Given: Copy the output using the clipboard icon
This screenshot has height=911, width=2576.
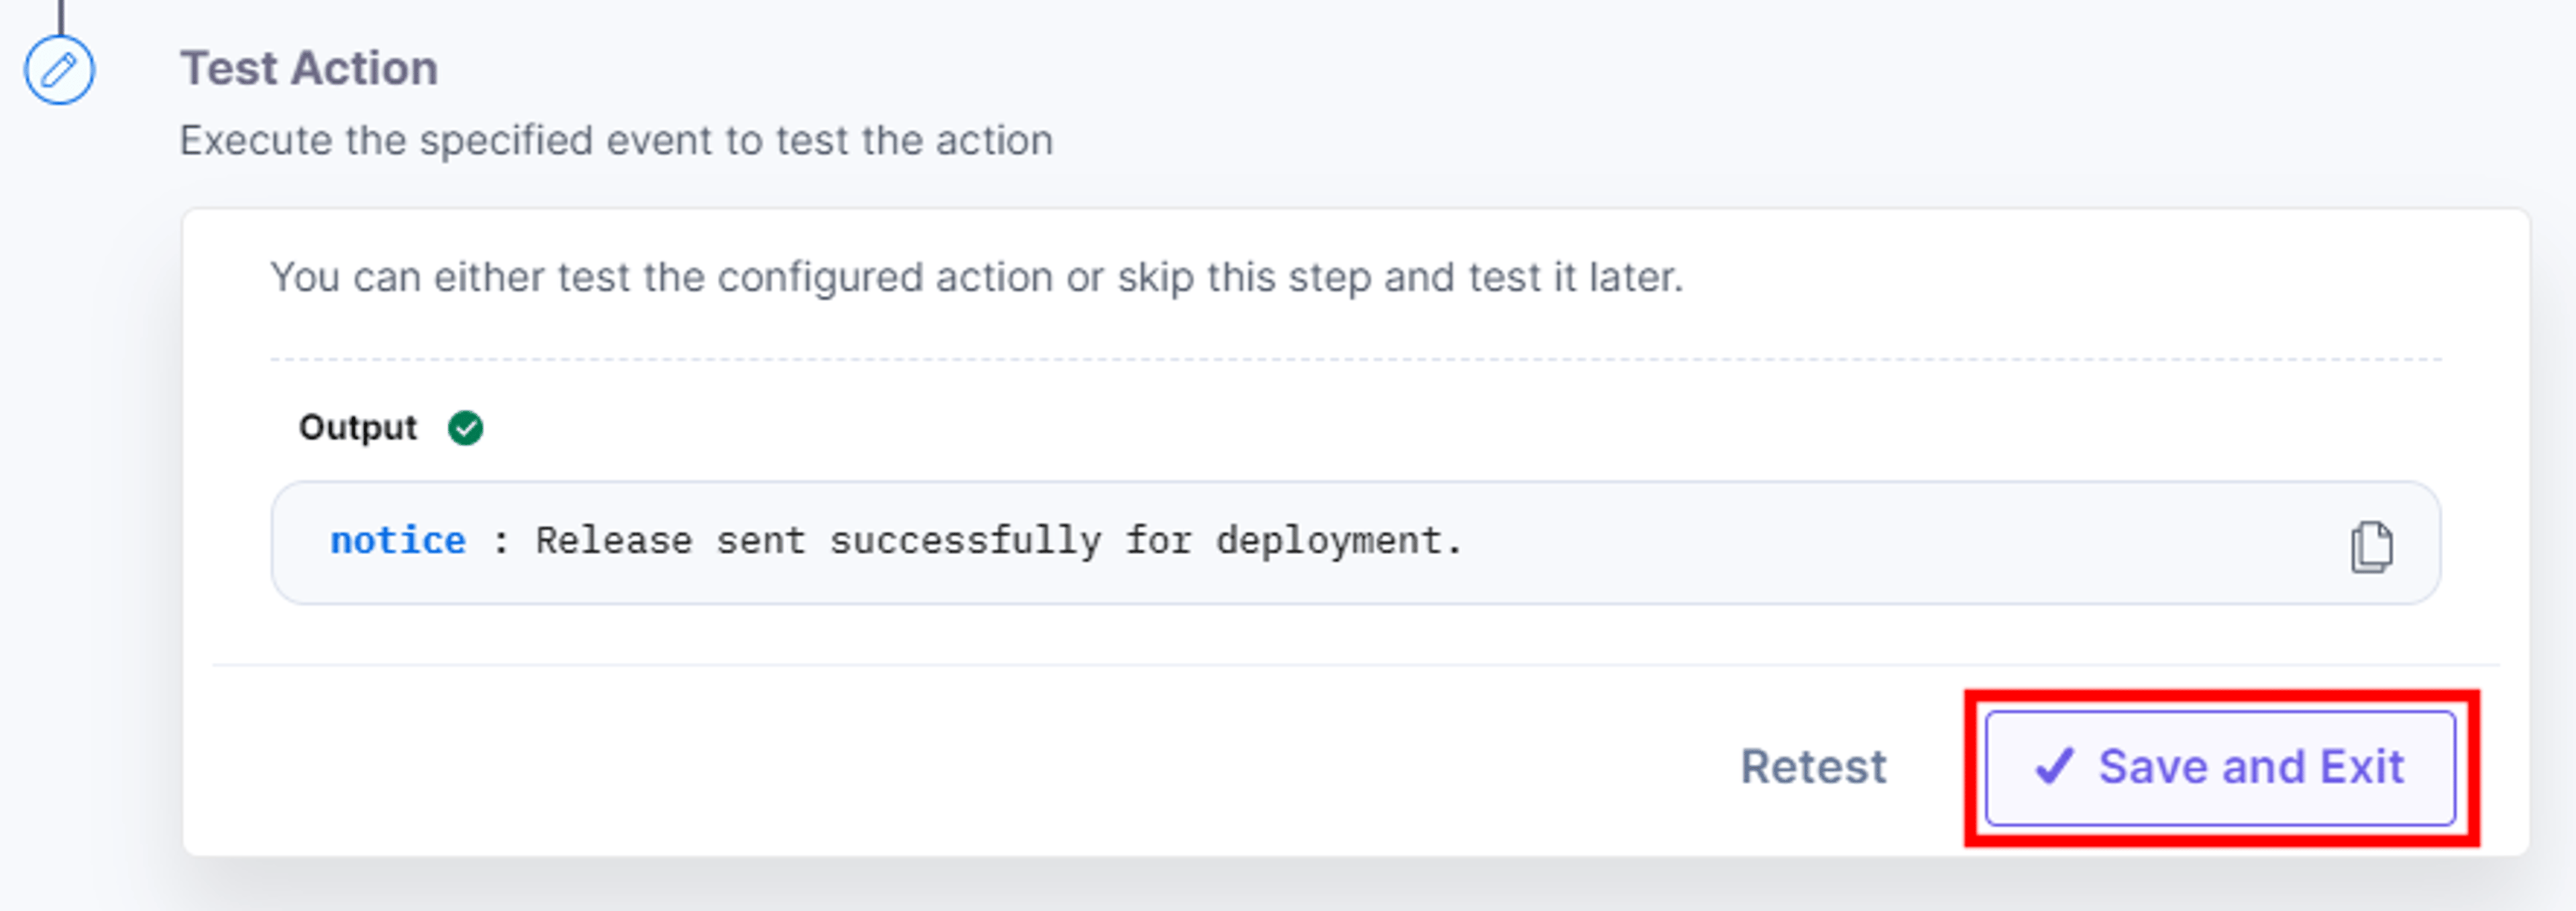Looking at the screenshot, I should coord(2371,547).
